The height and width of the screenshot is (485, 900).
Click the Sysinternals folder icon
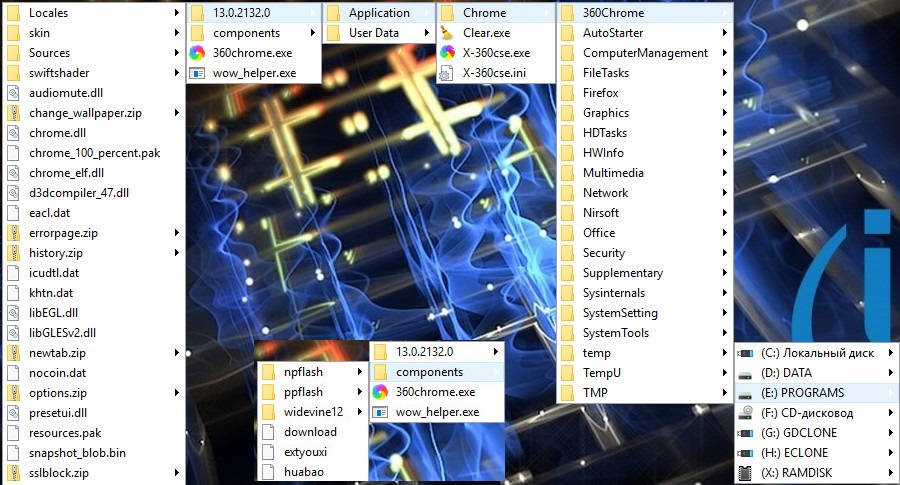coord(567,293)
